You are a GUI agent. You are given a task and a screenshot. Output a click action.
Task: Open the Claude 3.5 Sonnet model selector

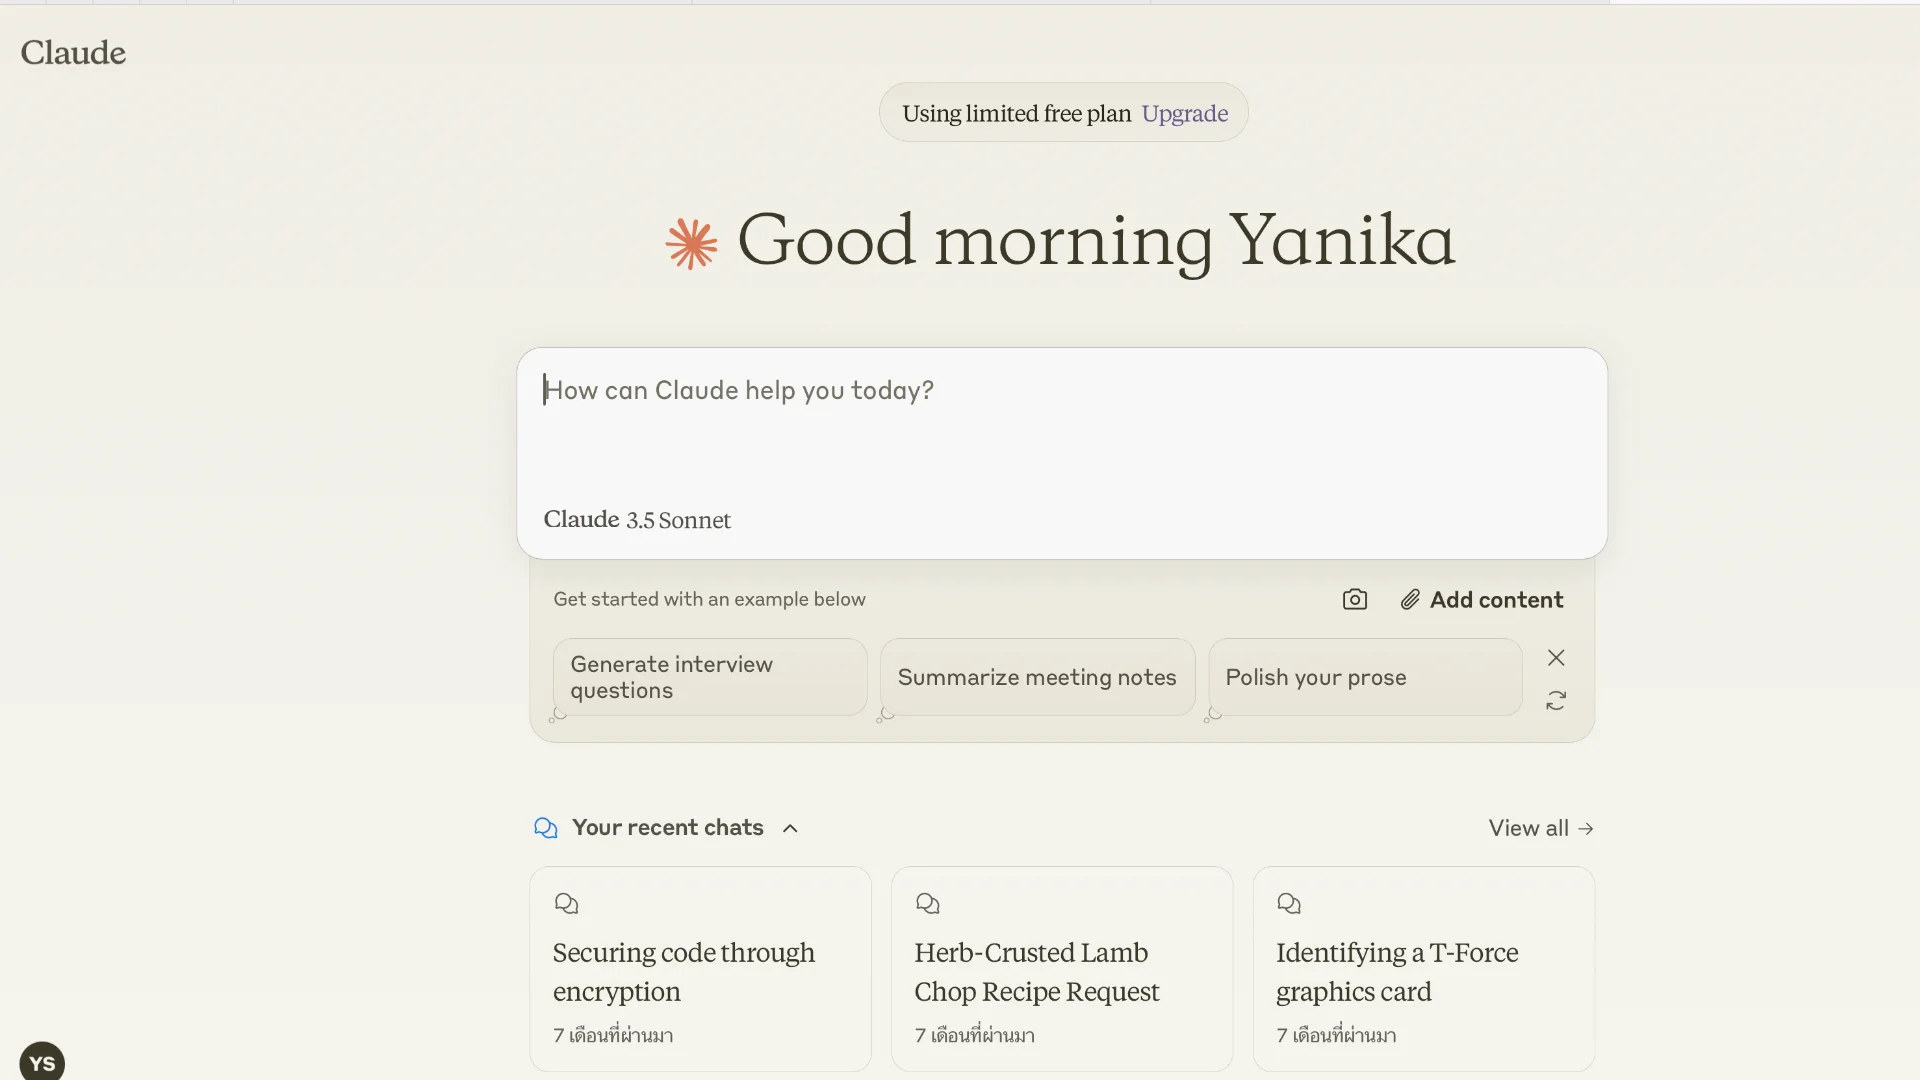(637, 520)
